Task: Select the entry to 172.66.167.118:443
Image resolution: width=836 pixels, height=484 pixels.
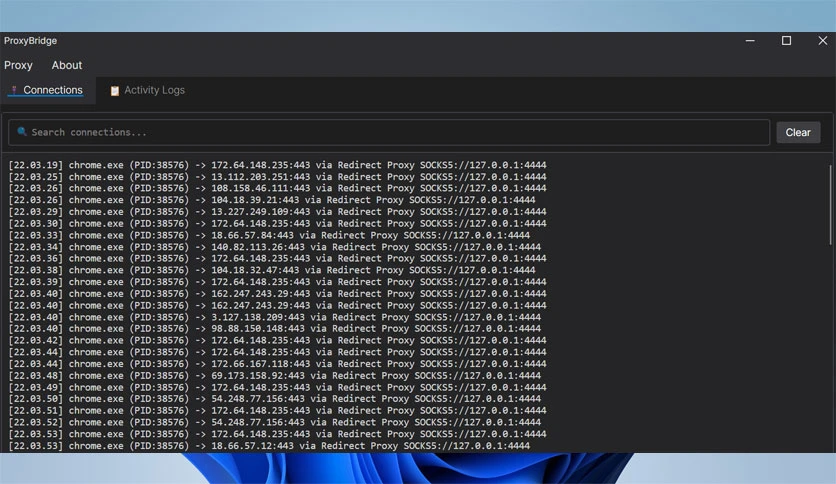Action: [277, 364]
